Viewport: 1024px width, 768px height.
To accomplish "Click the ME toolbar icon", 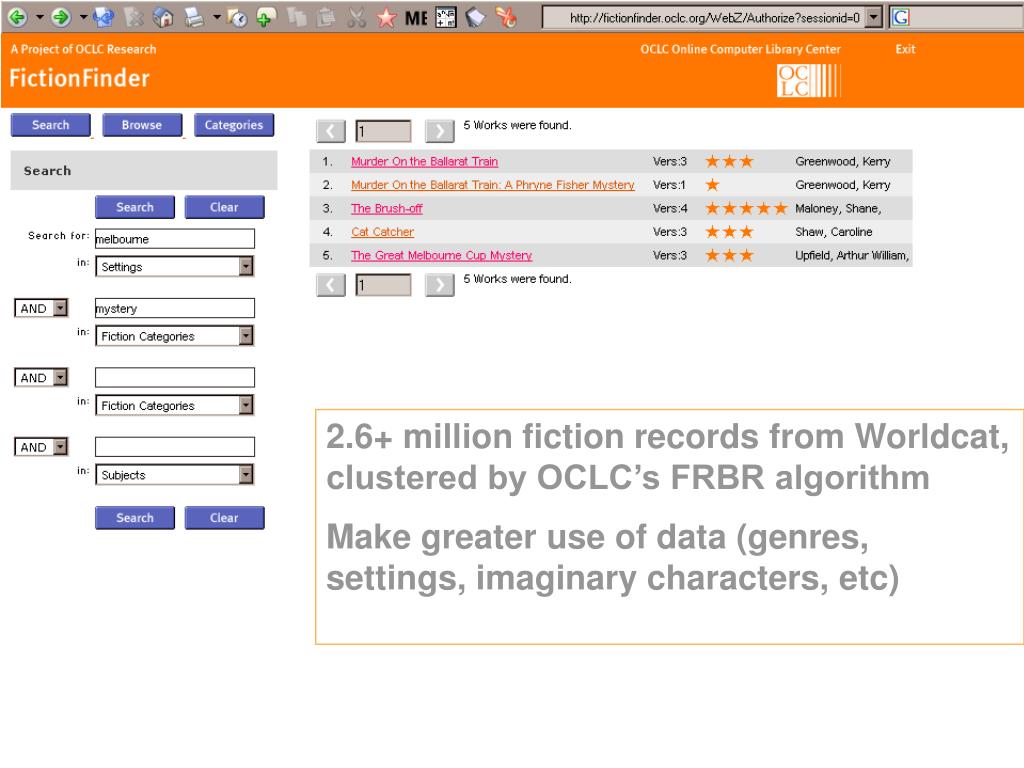I will point(416,18).
